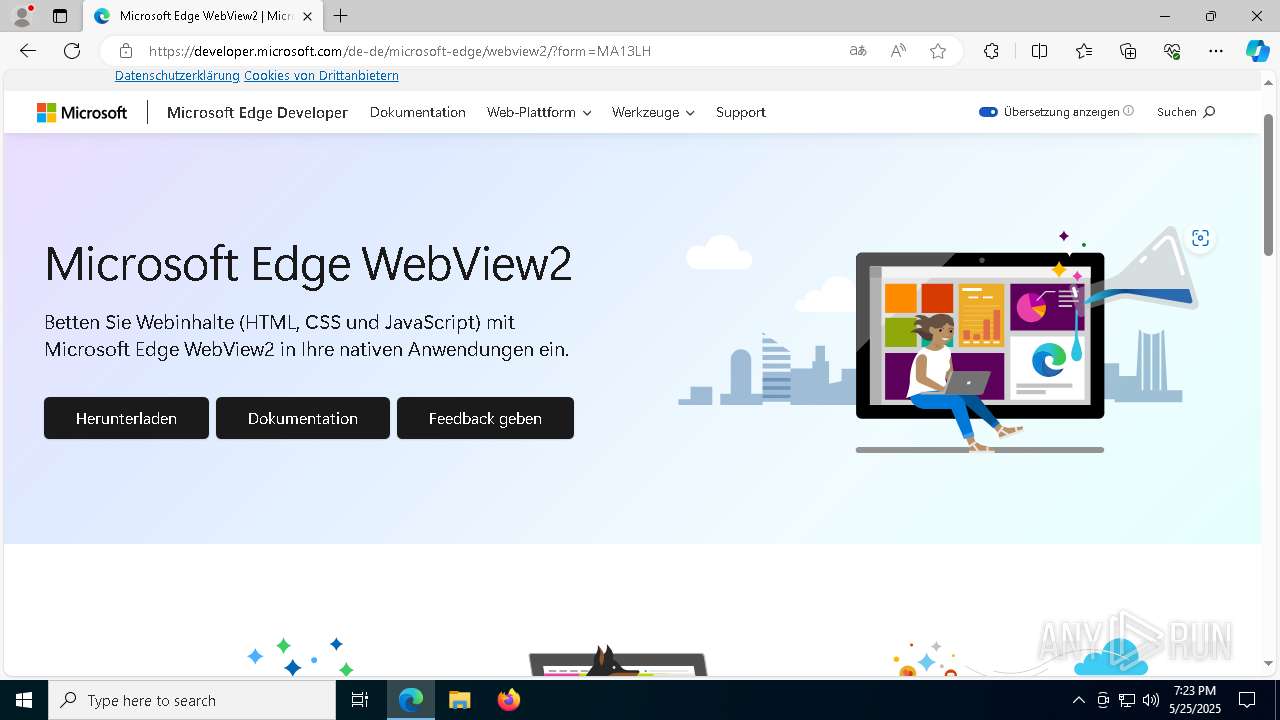Activate the Read aloud icon

click(898, 51)
